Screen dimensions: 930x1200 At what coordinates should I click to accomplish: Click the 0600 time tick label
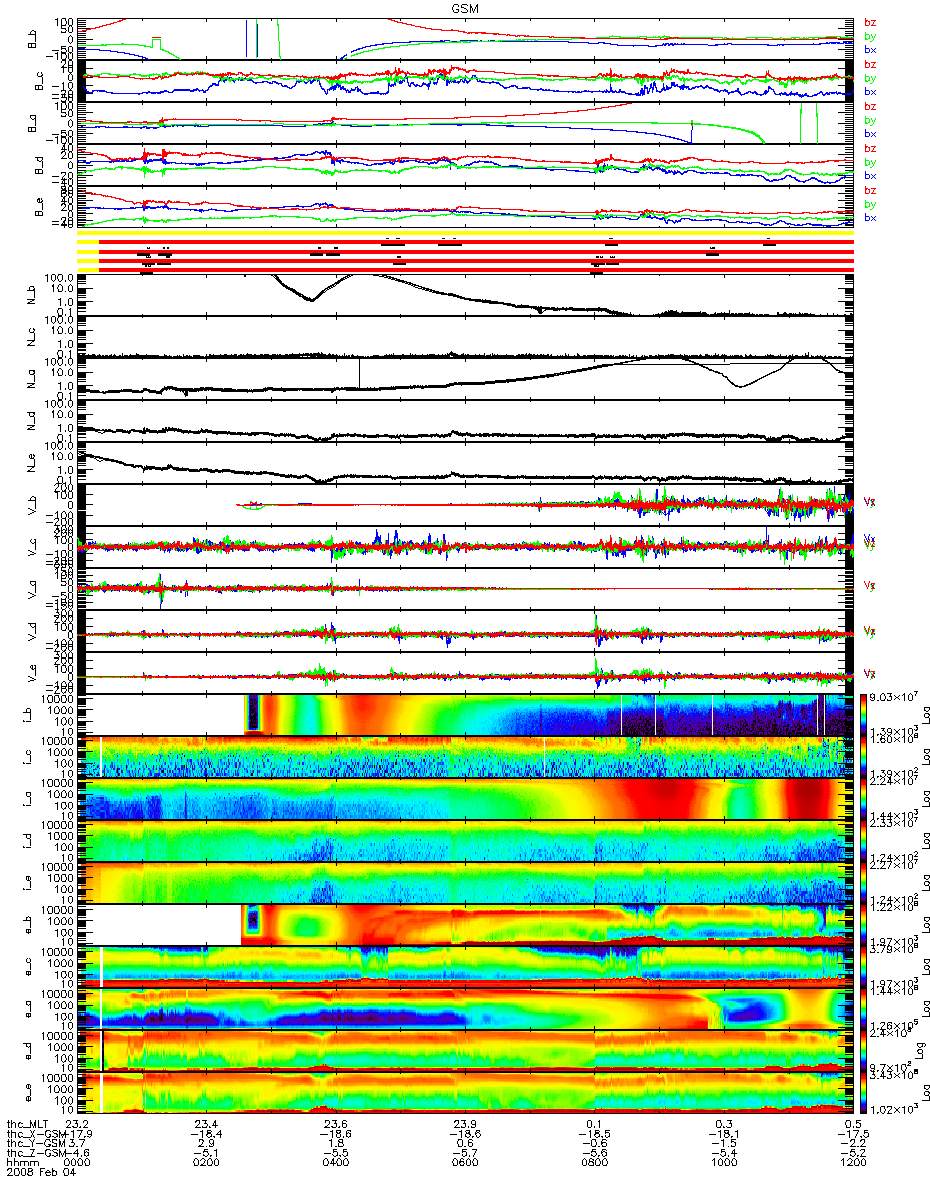(466, 1163)
